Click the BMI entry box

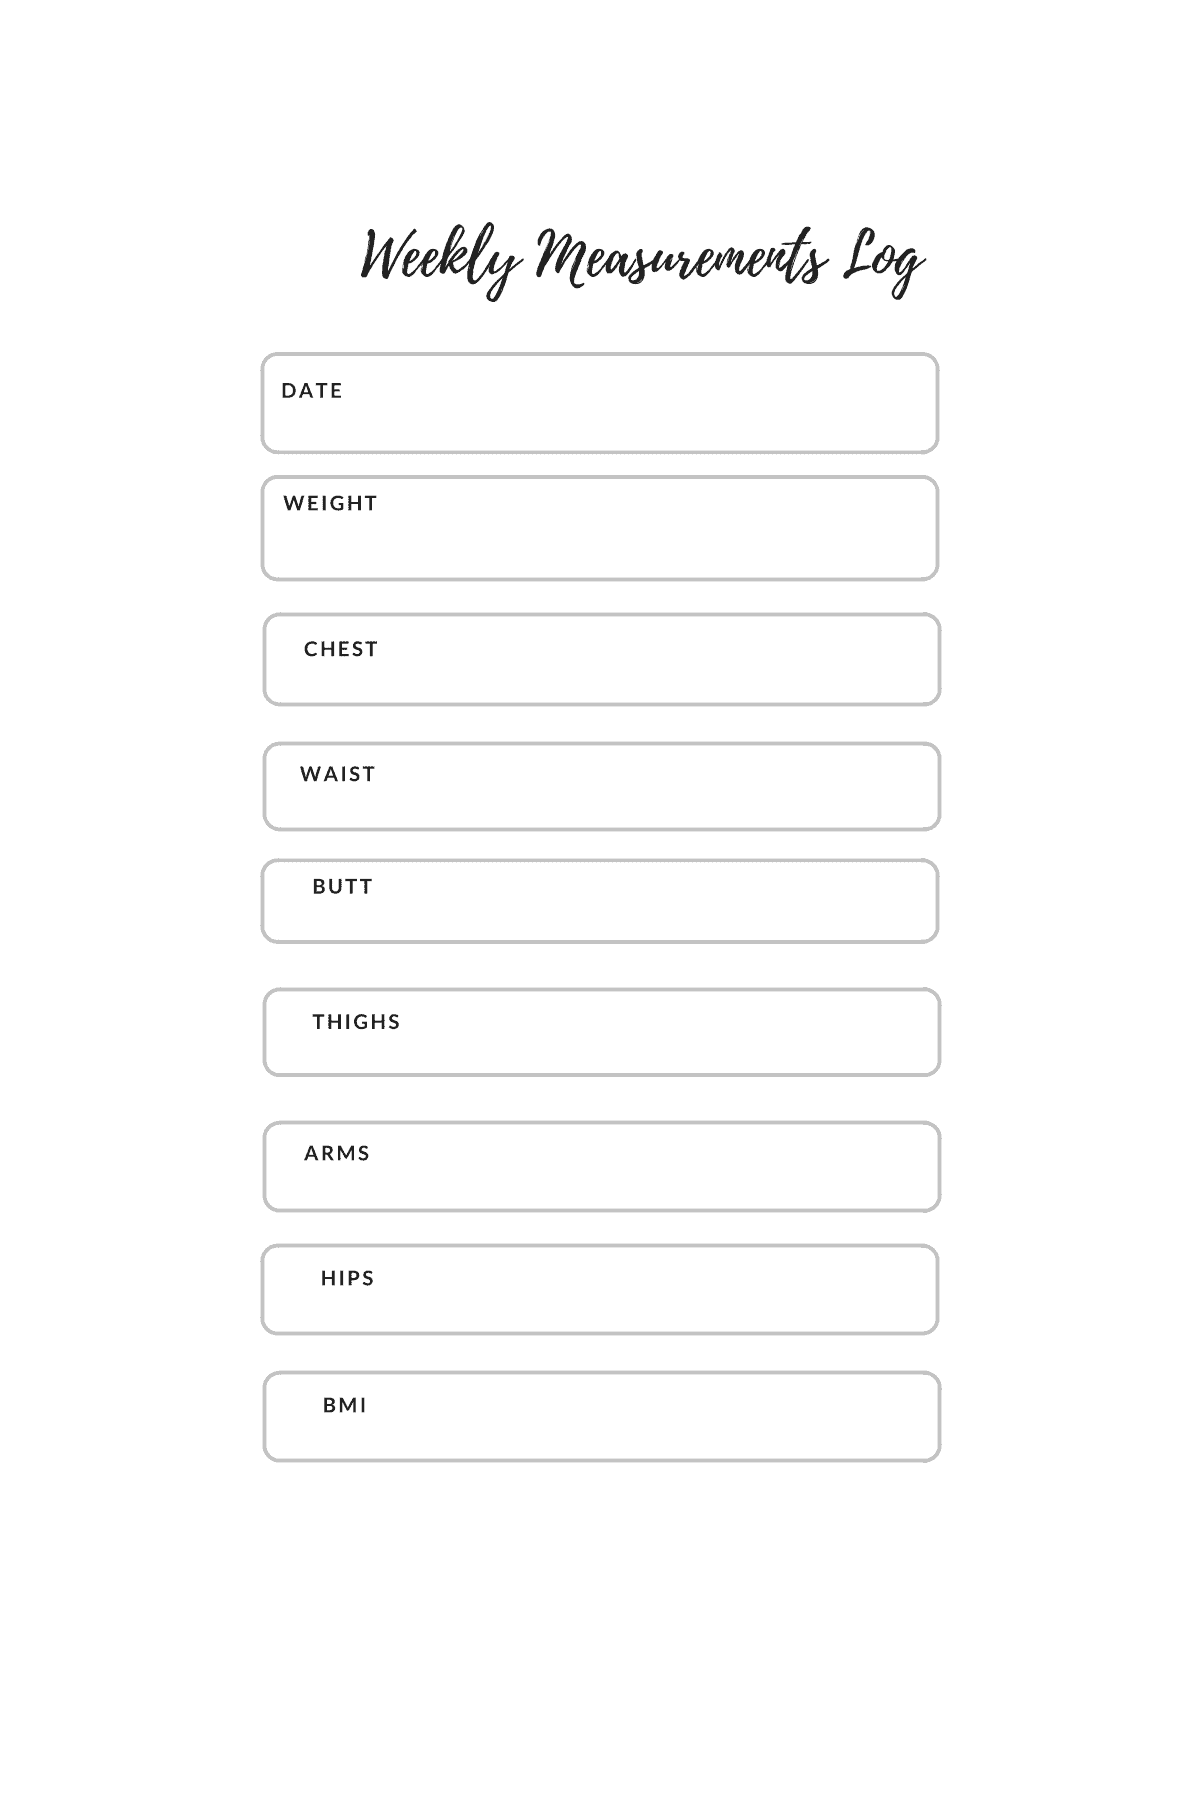pyautogui.click(x=602, y=1416)
